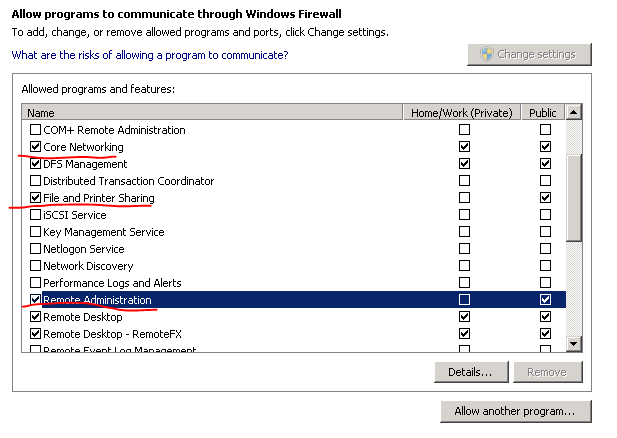Image resolution: width=617 pixels, height=438 pixels.
Task: Uncheck the DFS Management name checkbox
Action: 35,163
